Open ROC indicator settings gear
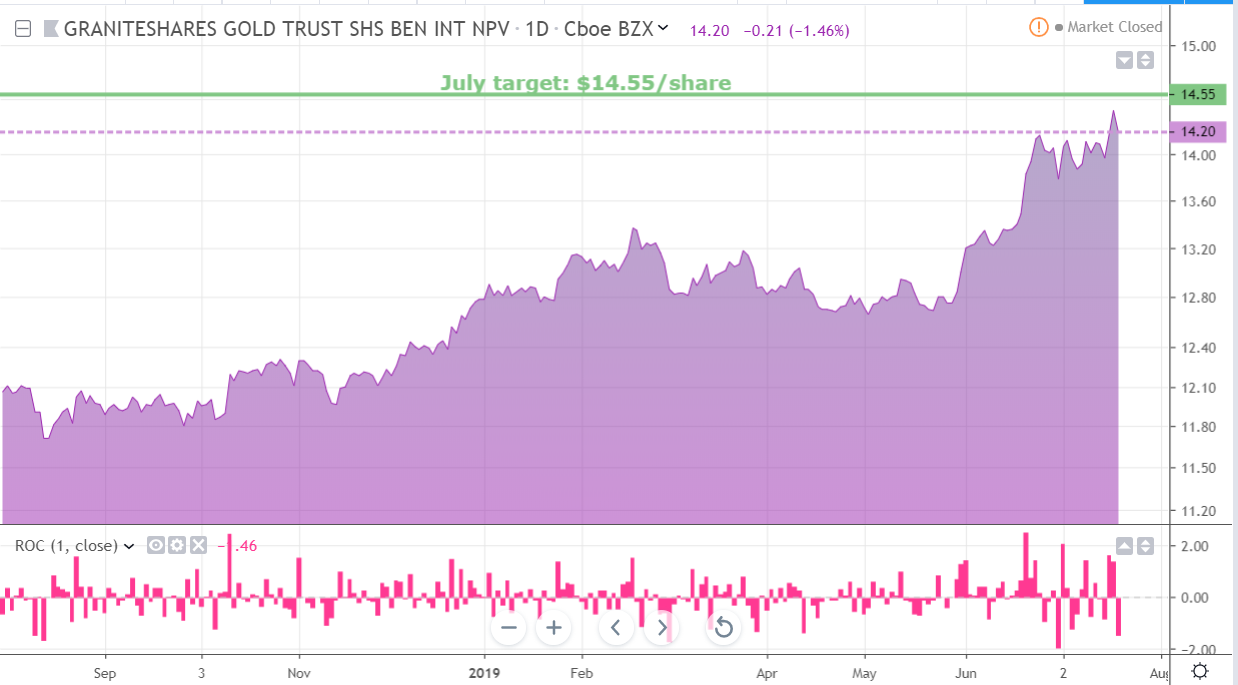 coord(177,545)
